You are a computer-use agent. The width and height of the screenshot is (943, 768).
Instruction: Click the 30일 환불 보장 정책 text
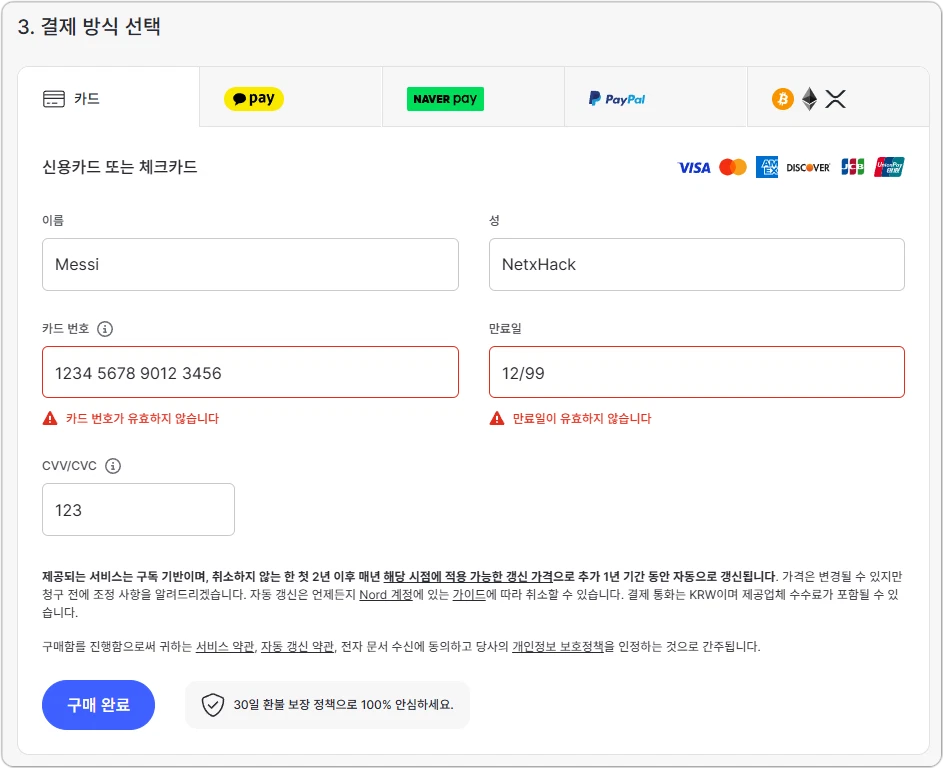tap(343, 705)
